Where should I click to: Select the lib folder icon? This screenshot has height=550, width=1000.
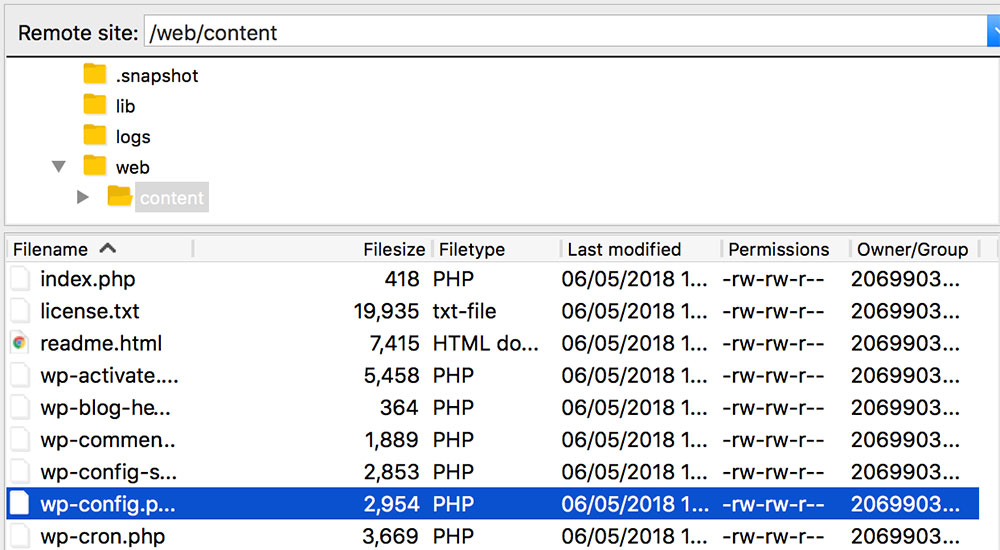[x=95, y=106]
